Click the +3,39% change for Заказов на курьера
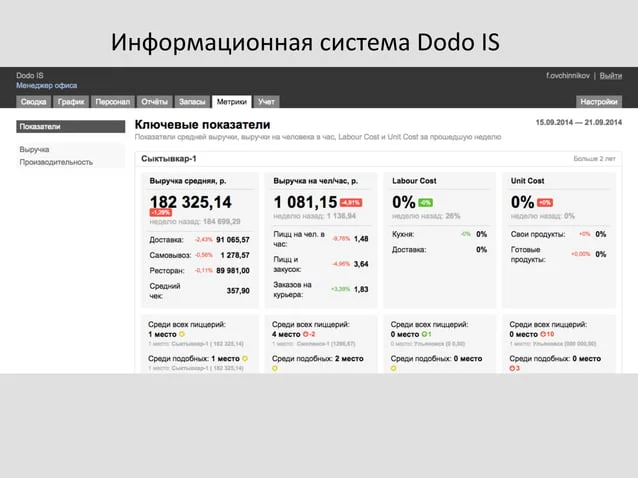The width and height of the screenshot is (638, 478). point(341,289)
